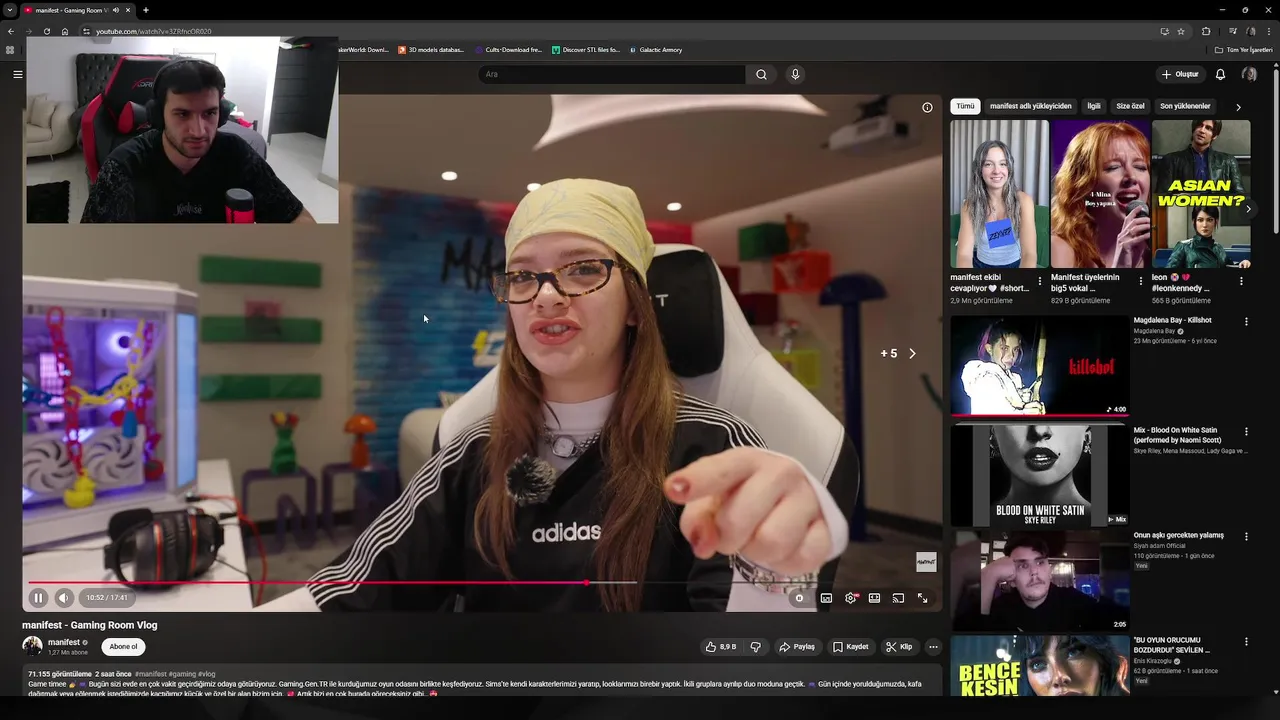Open the 'Cults-Download fre...' bookmark

508,49
